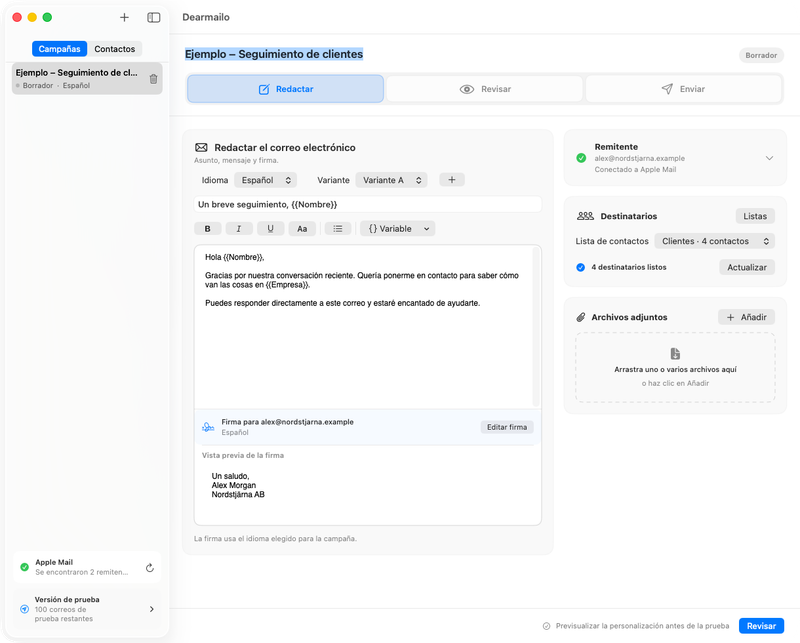Toggle the sidebar panel icon
800x643 pixels.
point(154,17)
